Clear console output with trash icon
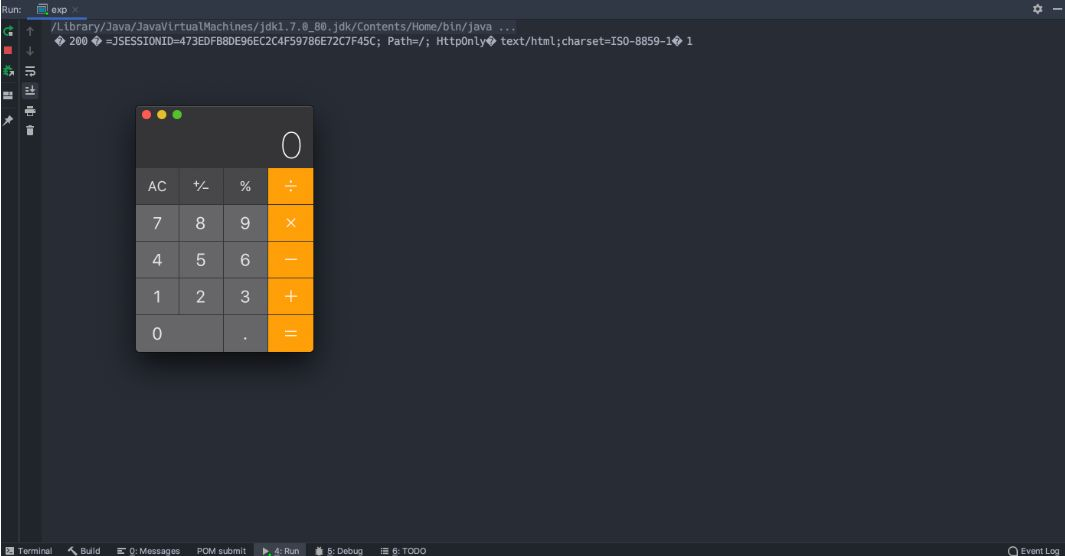 pyautogui.click(x=30, y=130)
